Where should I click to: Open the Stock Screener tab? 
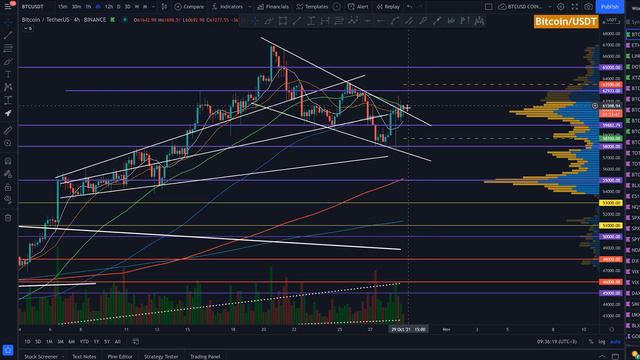(x=41, y=356)
